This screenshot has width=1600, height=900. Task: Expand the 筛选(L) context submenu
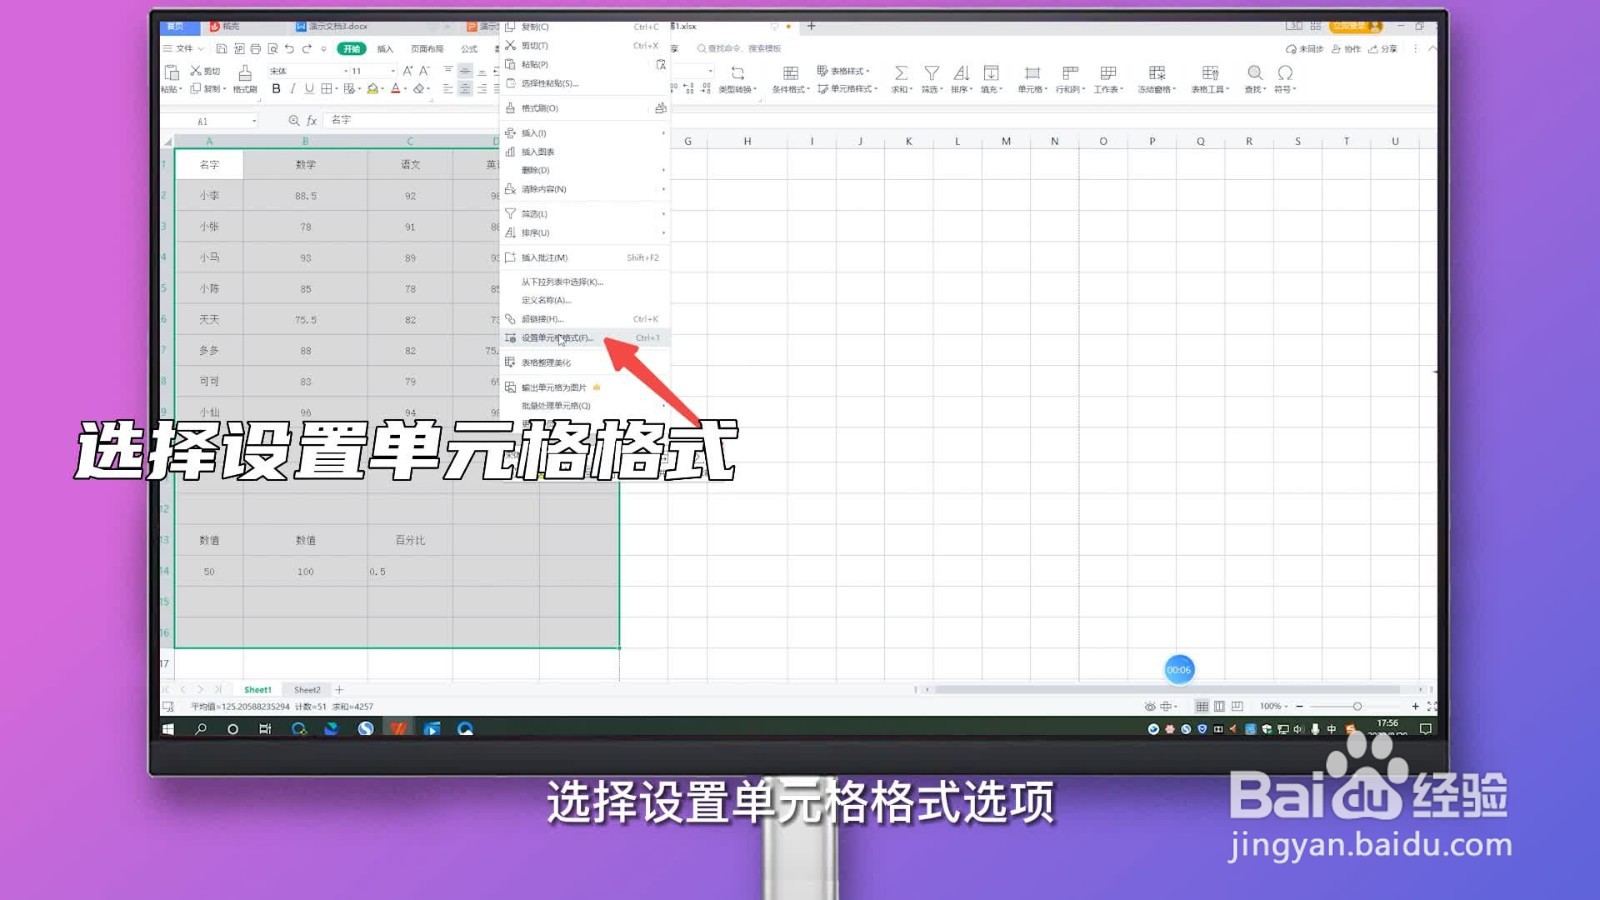pos(584,214)
